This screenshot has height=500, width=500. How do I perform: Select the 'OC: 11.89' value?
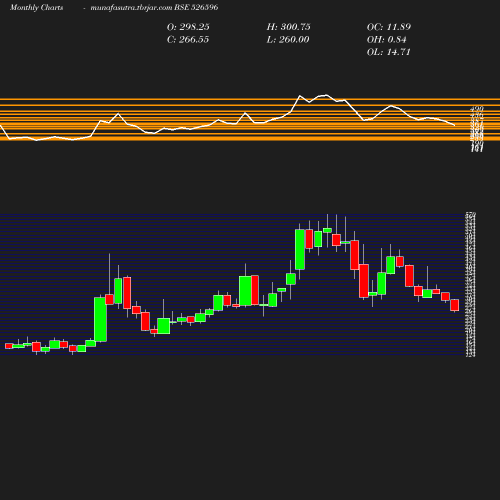point(389,27)
